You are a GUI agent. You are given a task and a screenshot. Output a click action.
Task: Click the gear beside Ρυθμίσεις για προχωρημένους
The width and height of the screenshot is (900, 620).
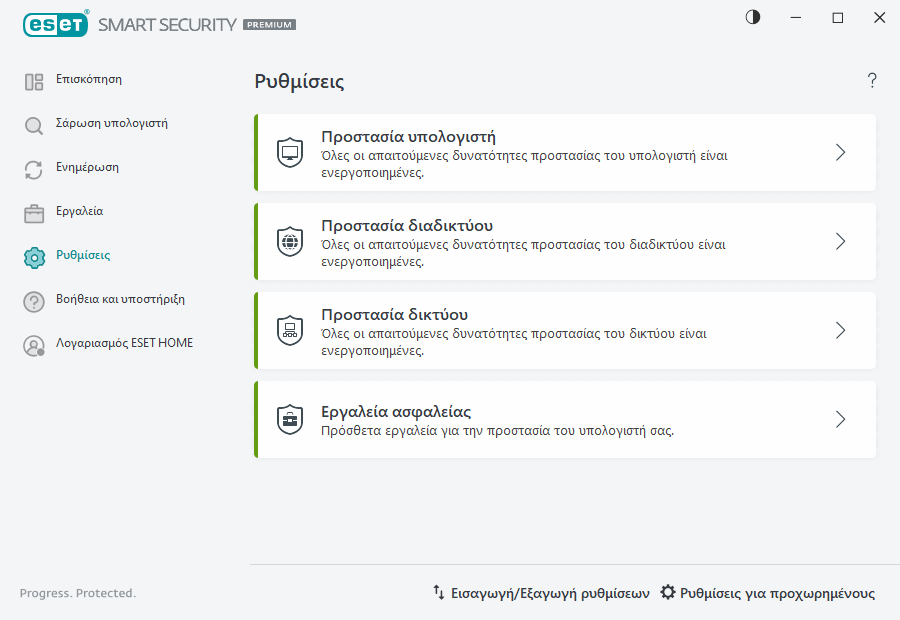pos(666,592)
